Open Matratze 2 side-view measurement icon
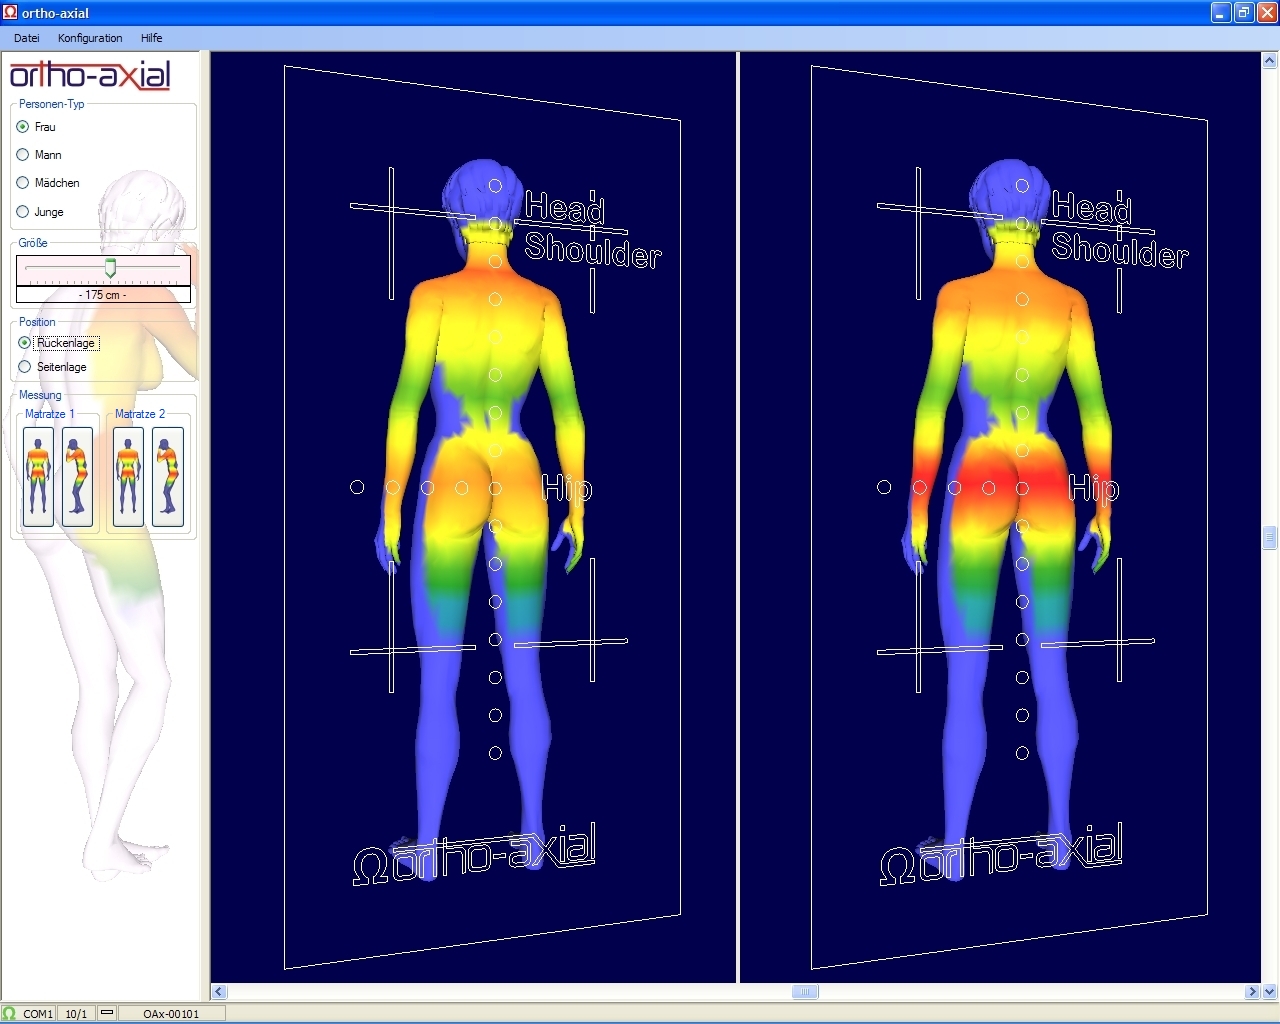Viewport: 1280px width, 1024px height. point(168,476)
